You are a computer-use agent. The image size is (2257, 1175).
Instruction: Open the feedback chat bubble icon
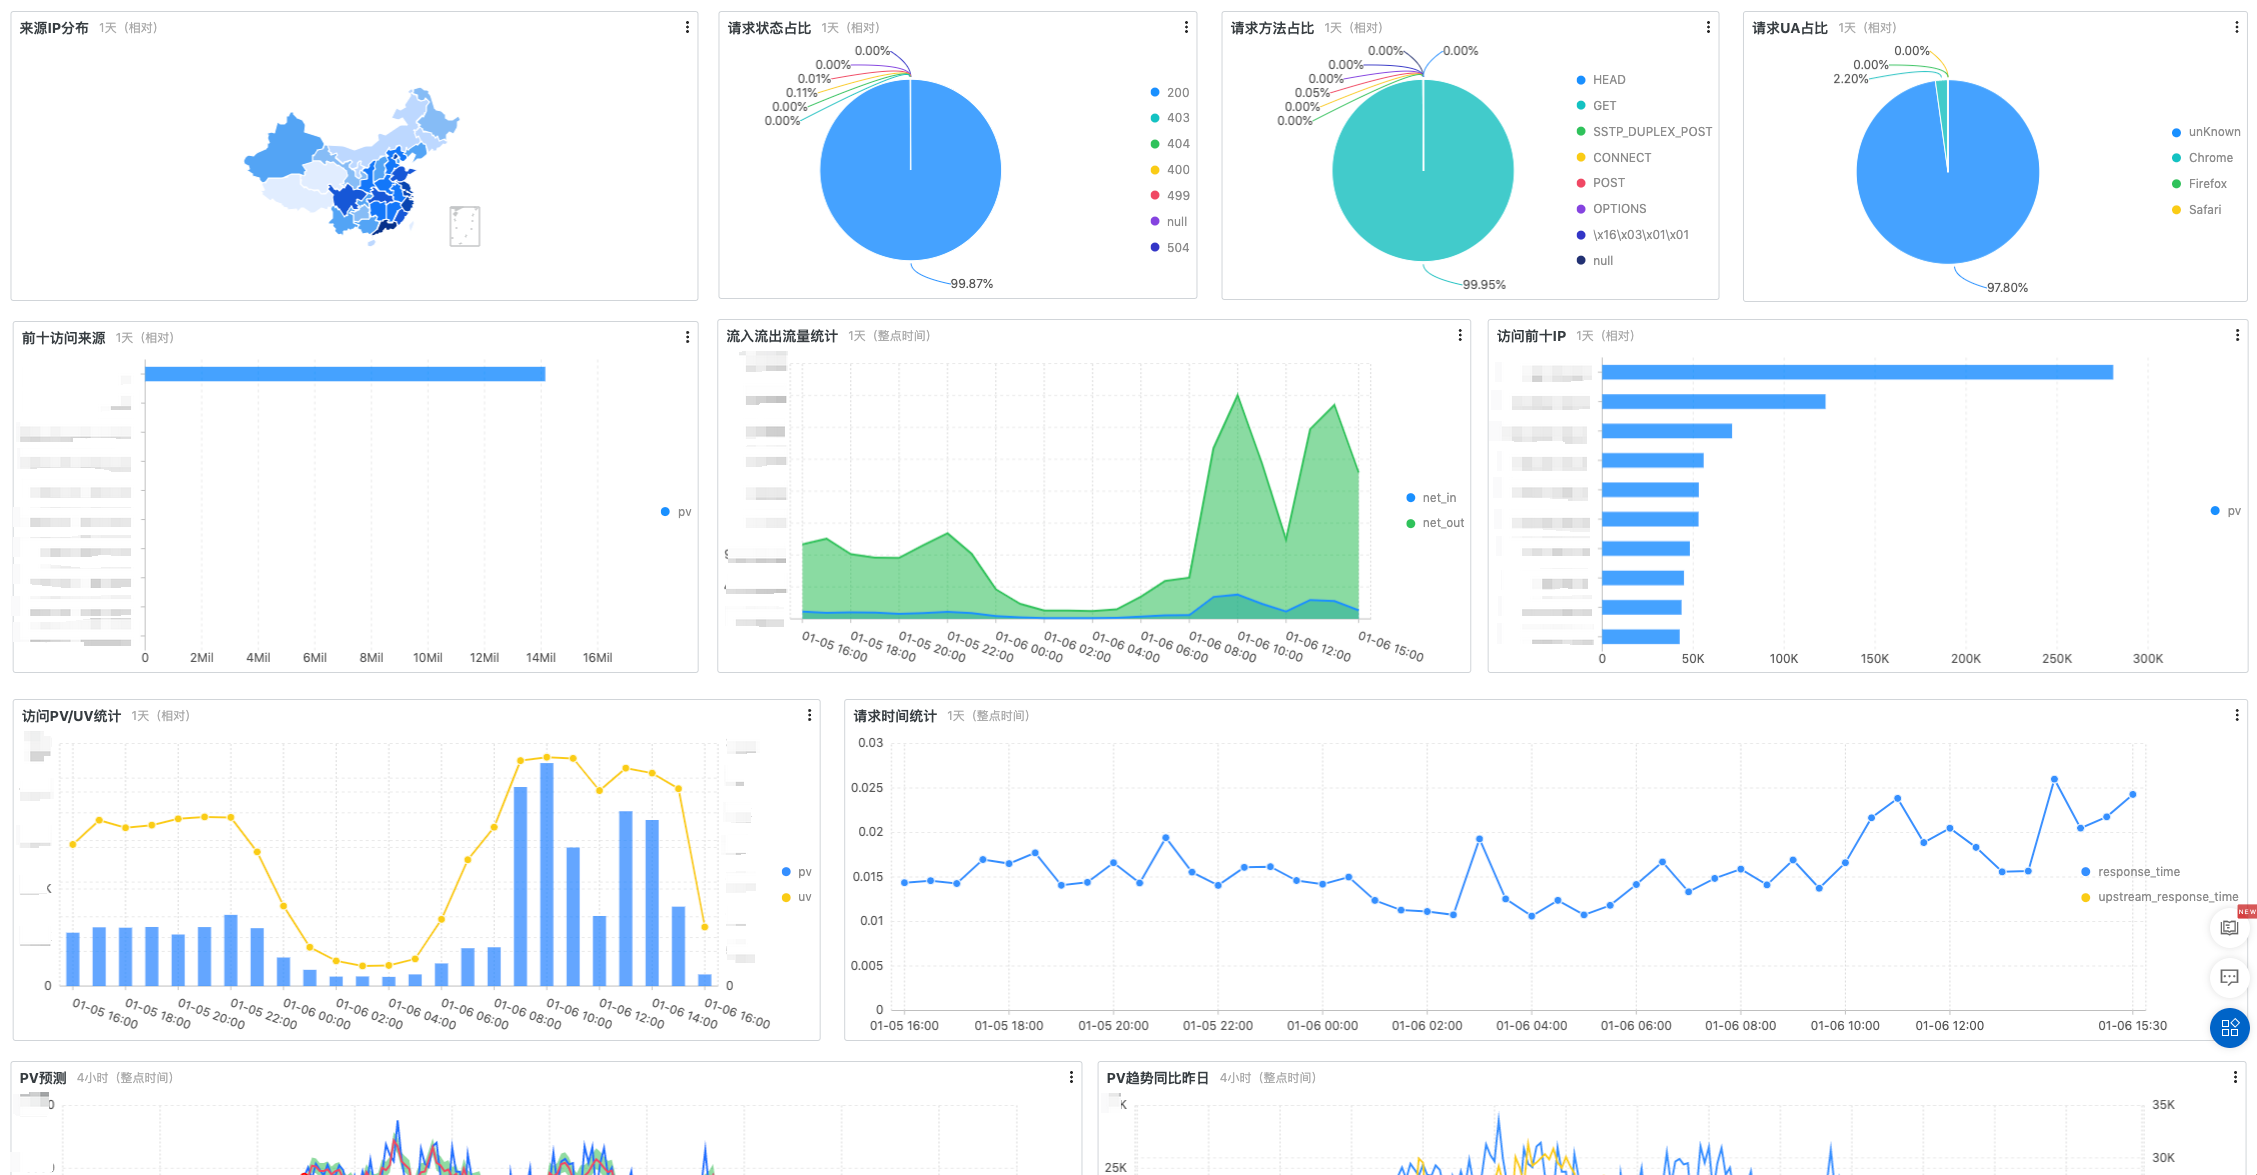point(2229,977)
